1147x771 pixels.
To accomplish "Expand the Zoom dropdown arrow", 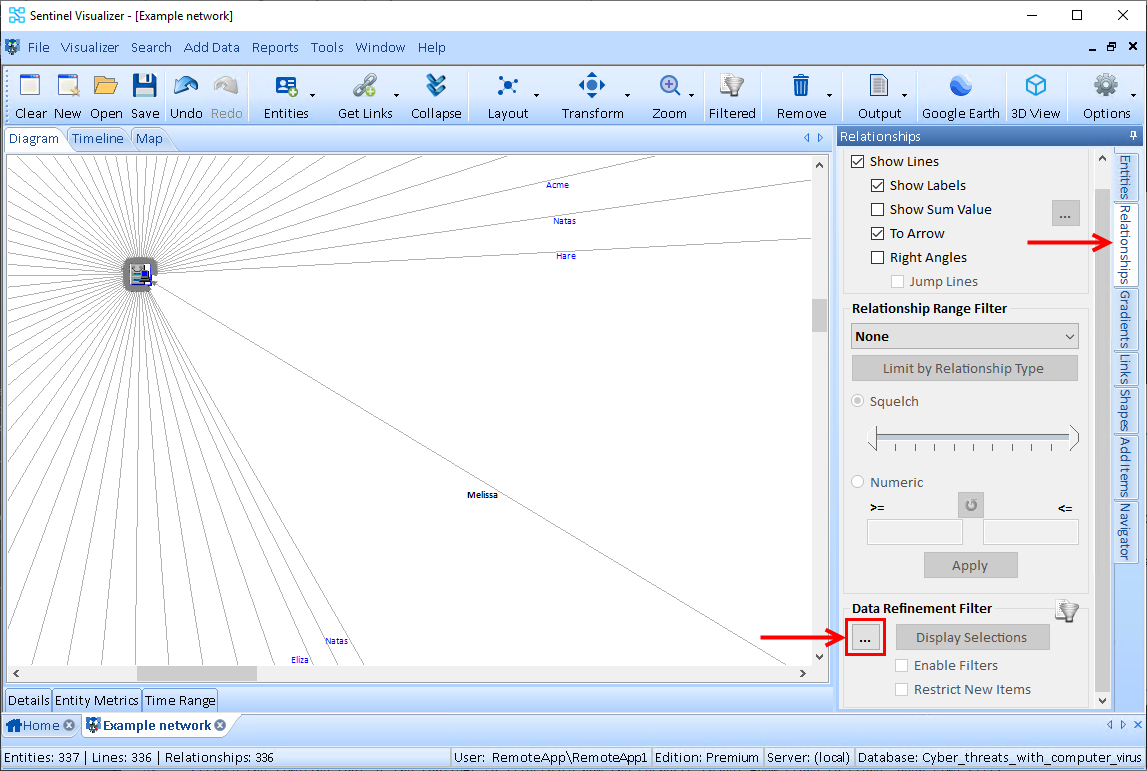I will 693,96.
